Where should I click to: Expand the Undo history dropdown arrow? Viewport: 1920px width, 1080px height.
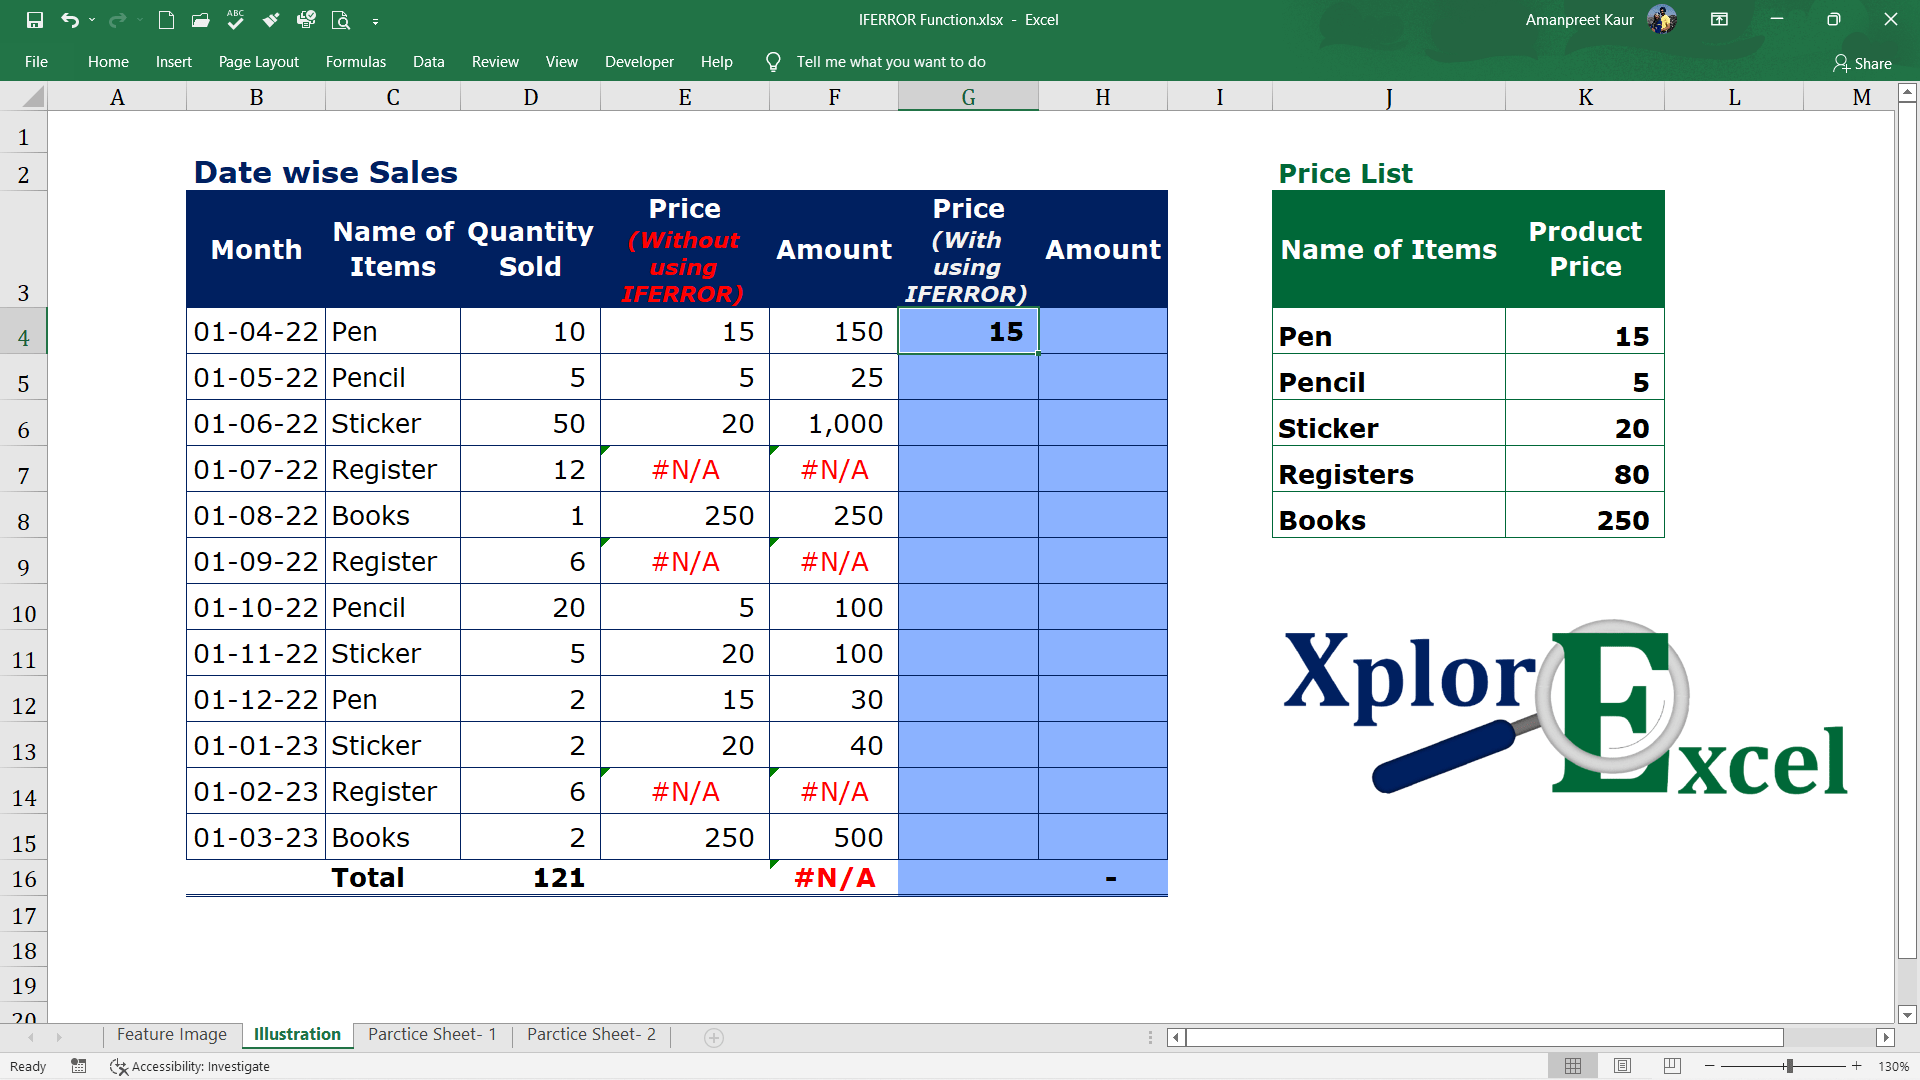click(x=92, y=20)
